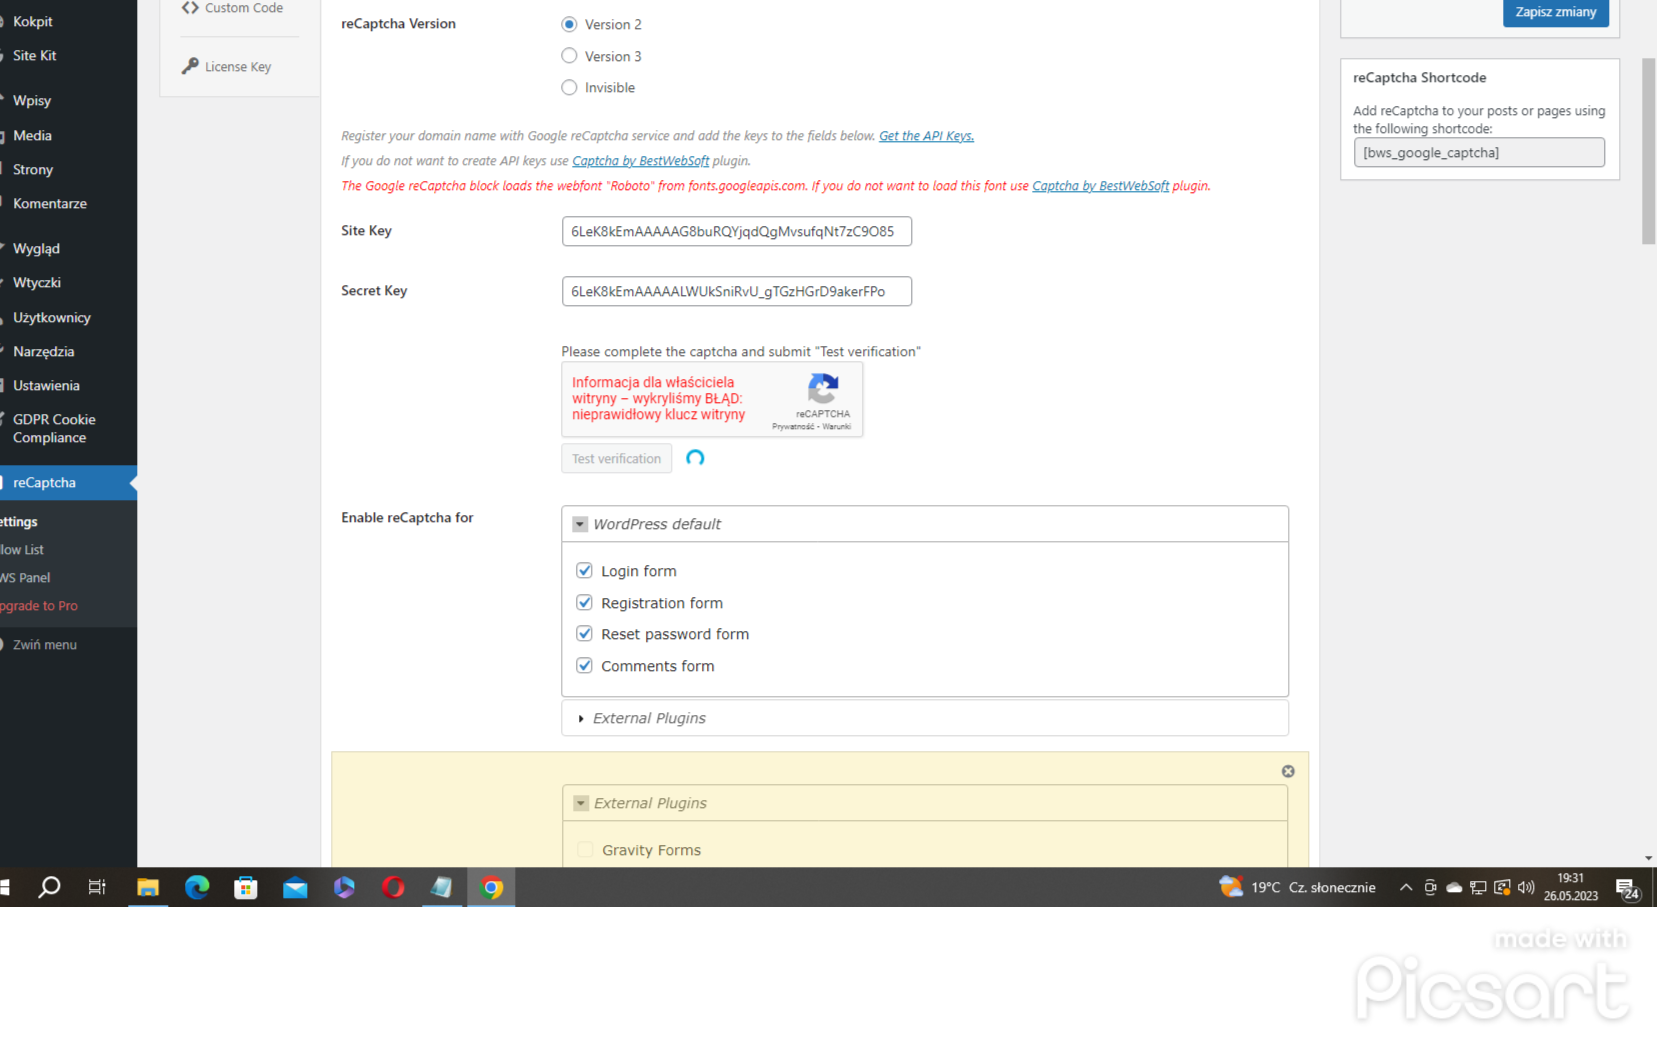The image size is (1680, 1050).
Task: Show hidden system tray icons
Action: pyautogui.click(x=1405, y=887)
